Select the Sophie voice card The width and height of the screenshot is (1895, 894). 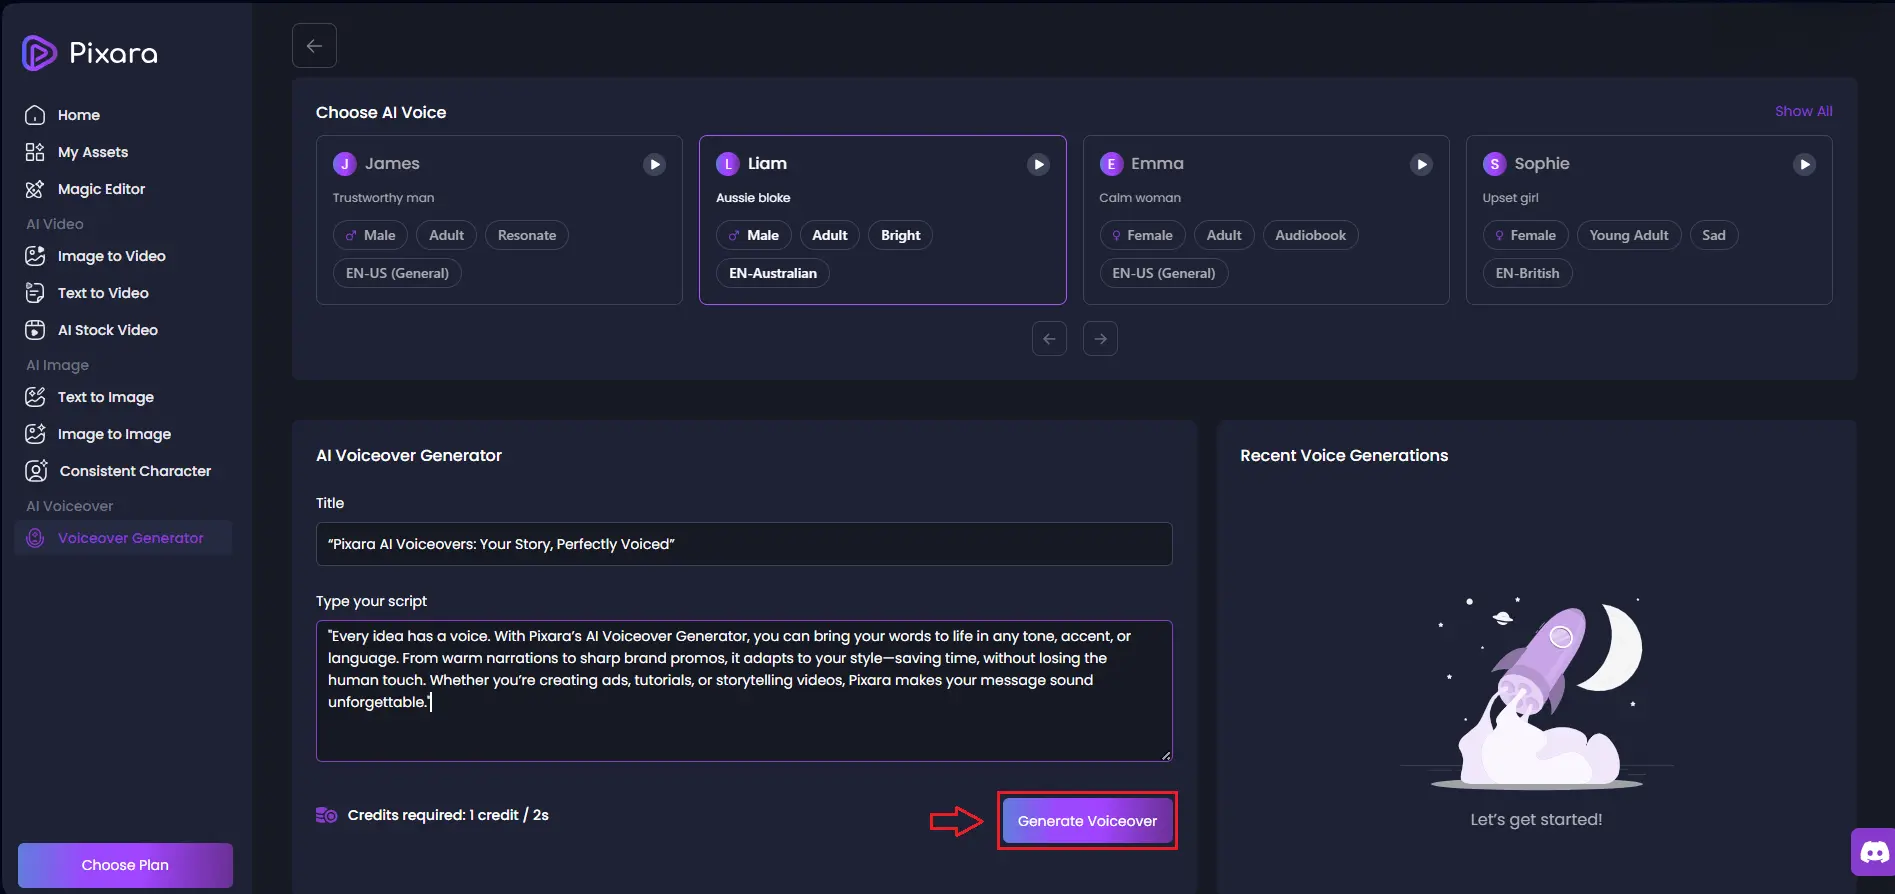point(1649,220)
